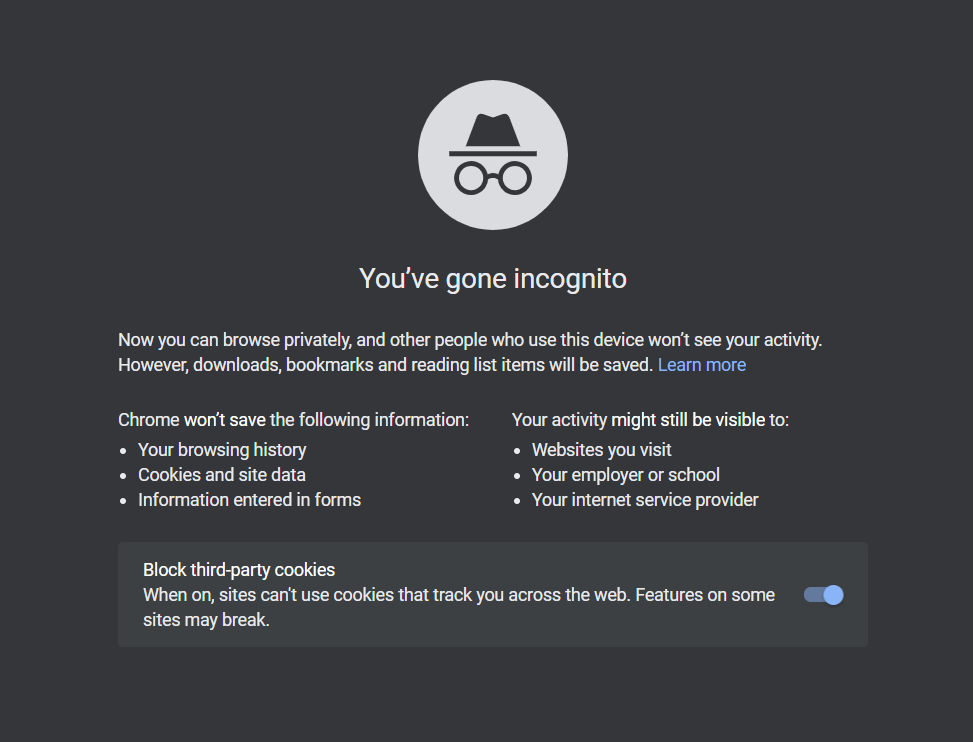Viewport: 973px width, 742px height.
Task: Select the Your internet service provider bullet
Action: [645, 499]
